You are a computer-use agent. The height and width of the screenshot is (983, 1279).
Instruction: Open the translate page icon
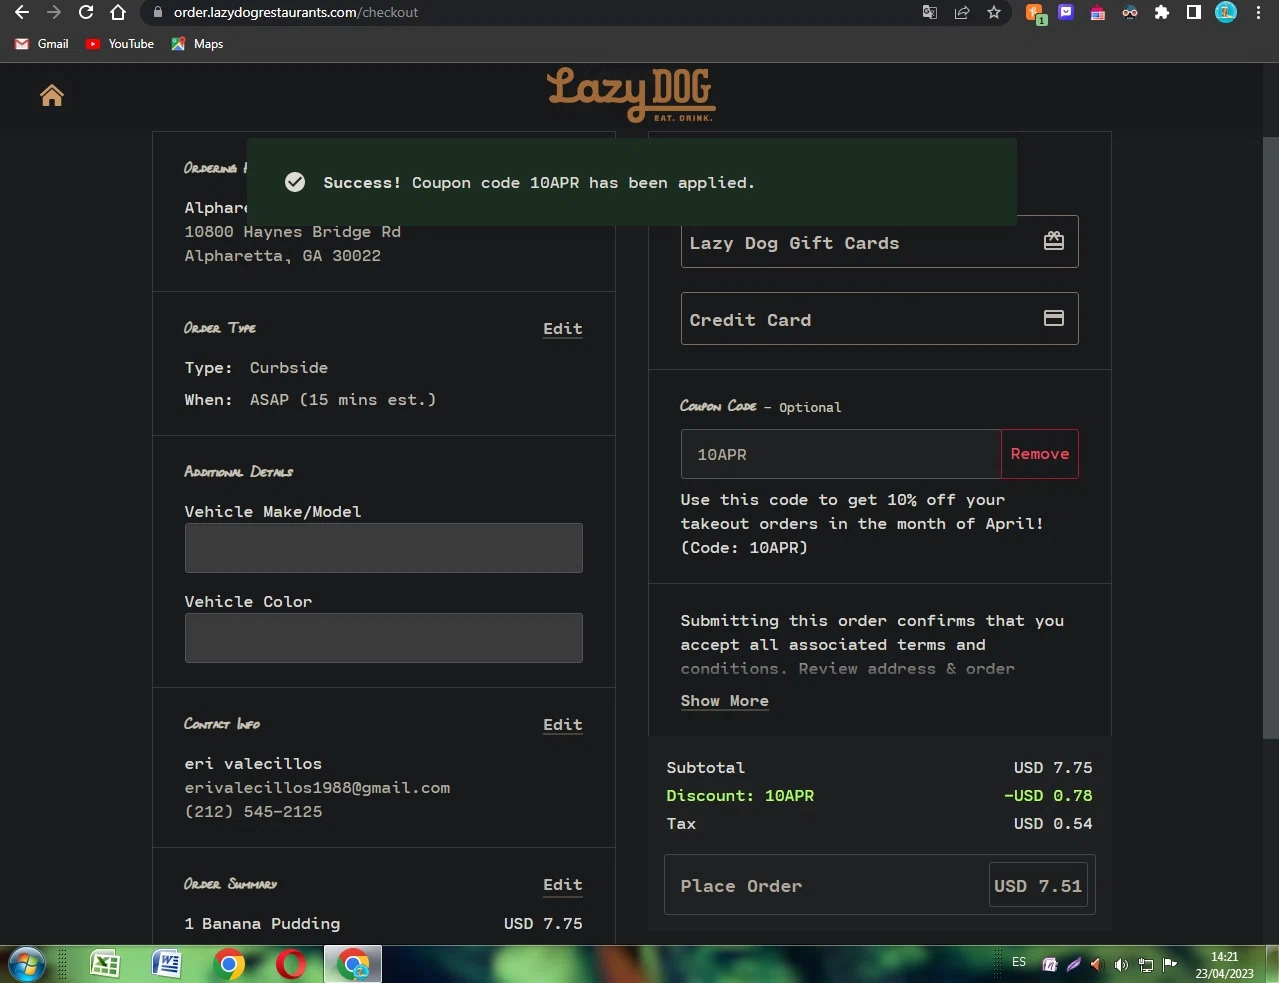coord(930,13)
